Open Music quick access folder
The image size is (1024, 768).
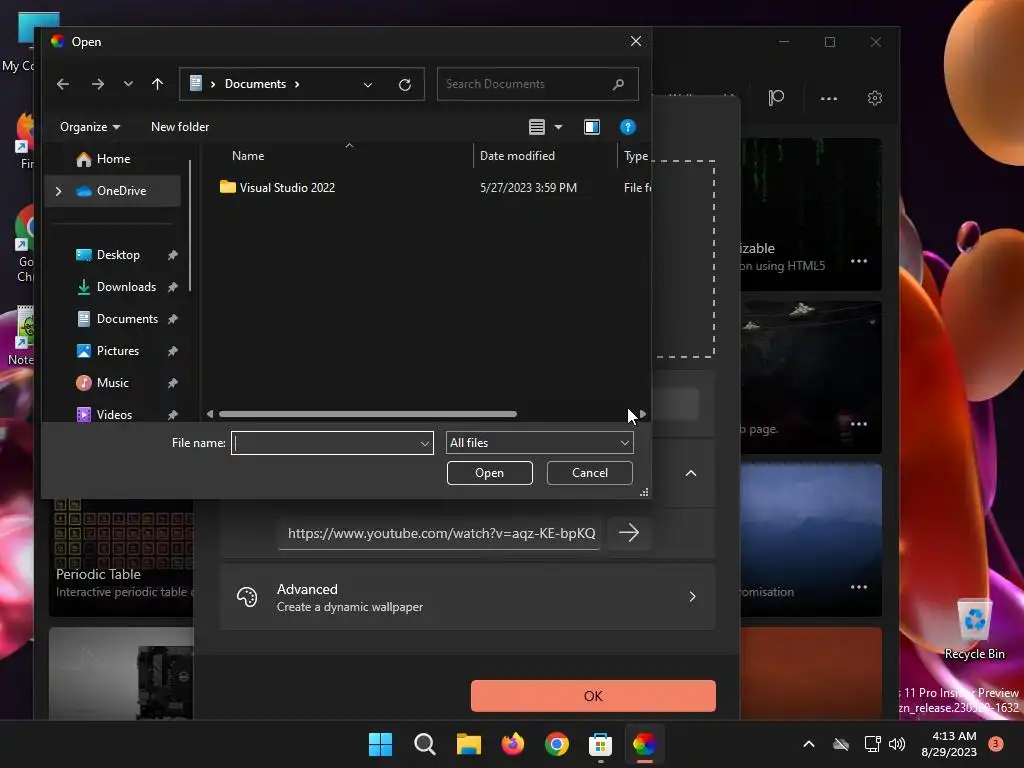112,383
